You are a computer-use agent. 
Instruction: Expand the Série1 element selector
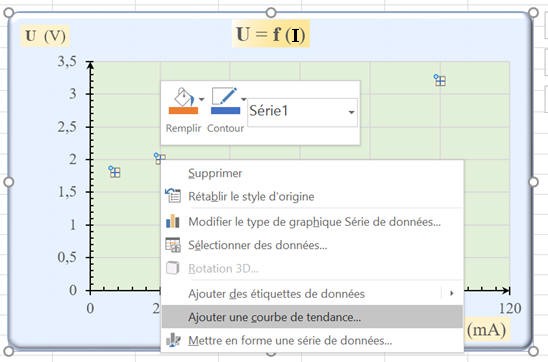pyautogui.click(x=352, y=112)
